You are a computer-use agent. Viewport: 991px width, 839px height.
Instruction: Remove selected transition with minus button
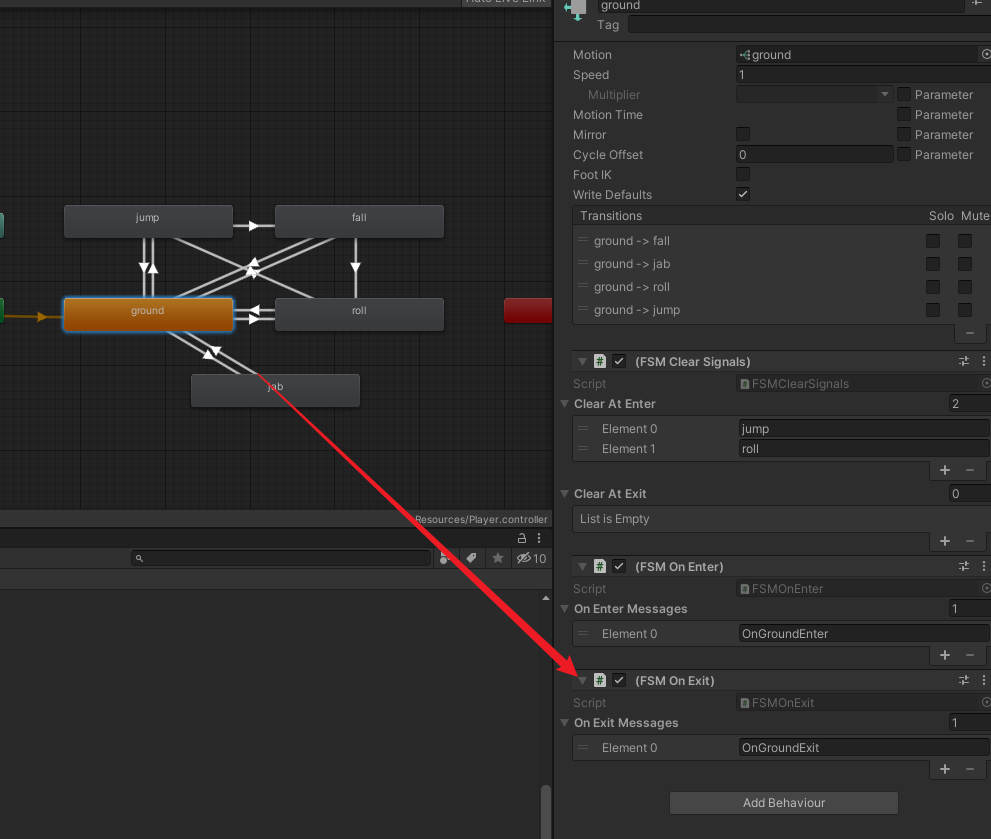[970, 333]
